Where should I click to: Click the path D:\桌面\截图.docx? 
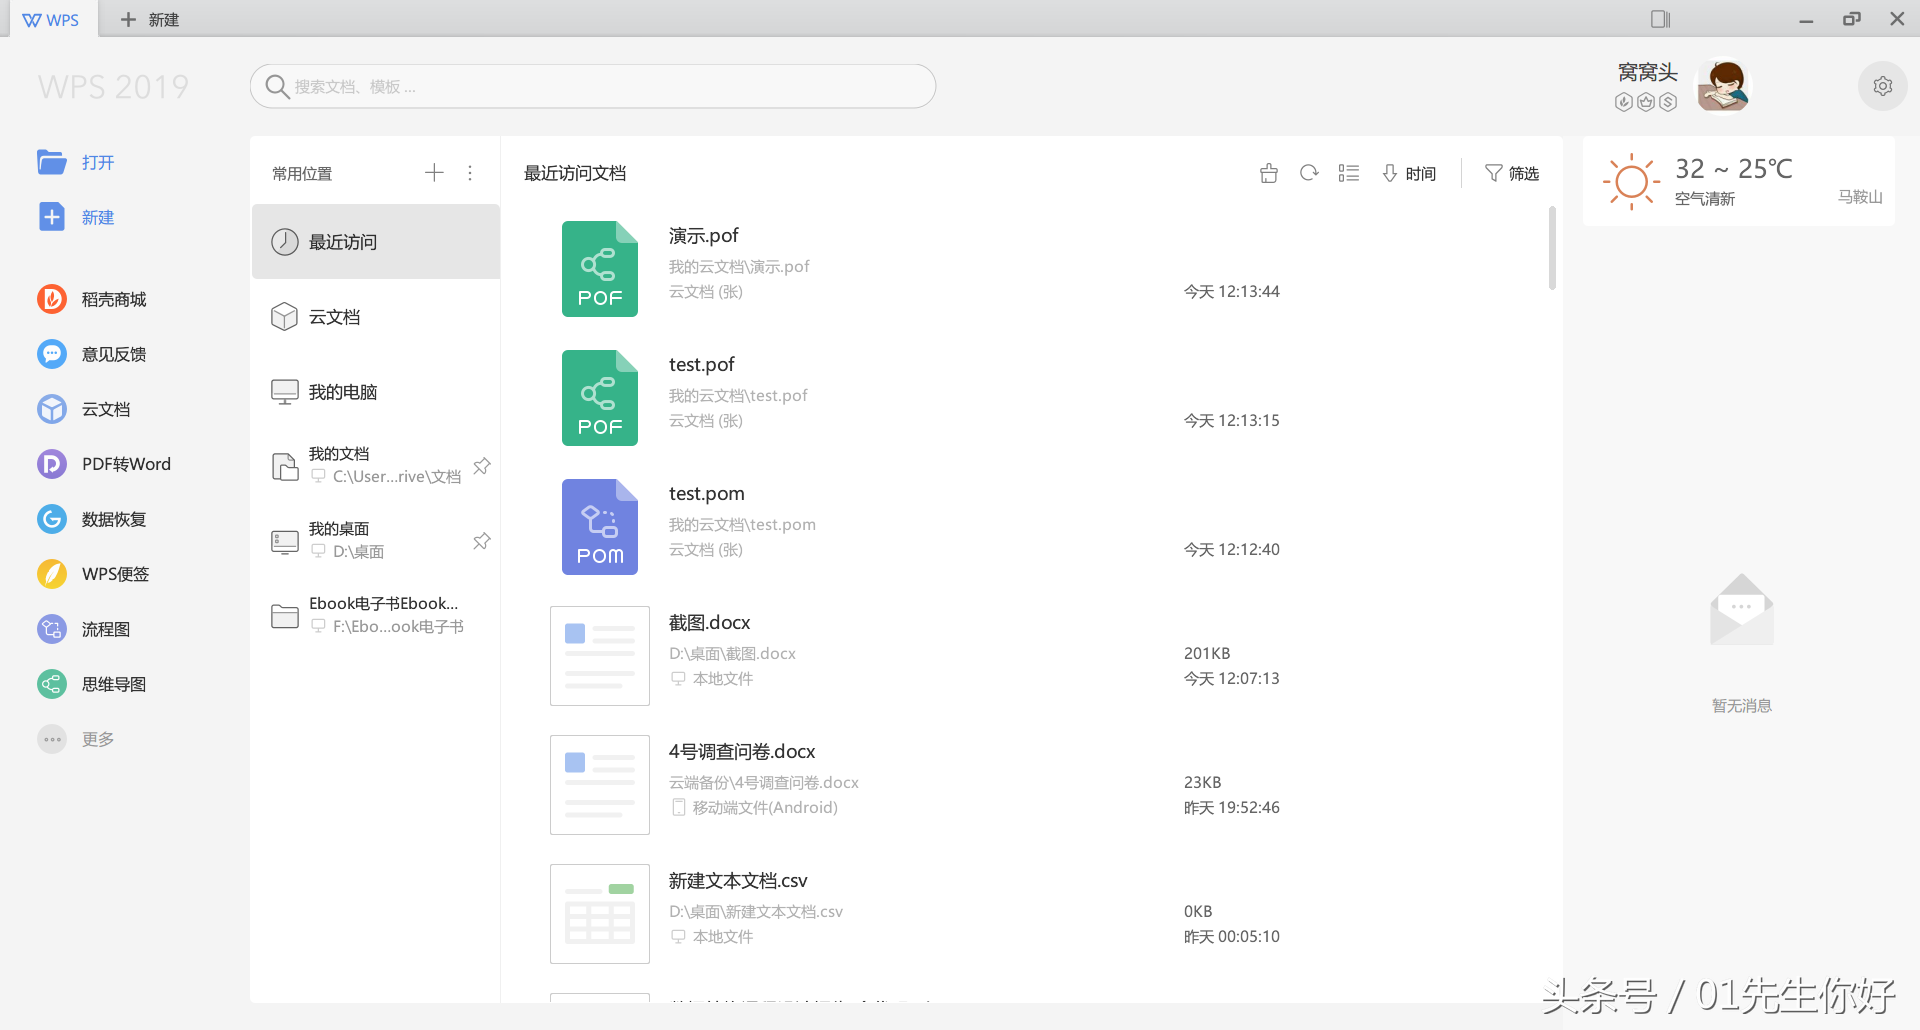[x=732, y=654]
